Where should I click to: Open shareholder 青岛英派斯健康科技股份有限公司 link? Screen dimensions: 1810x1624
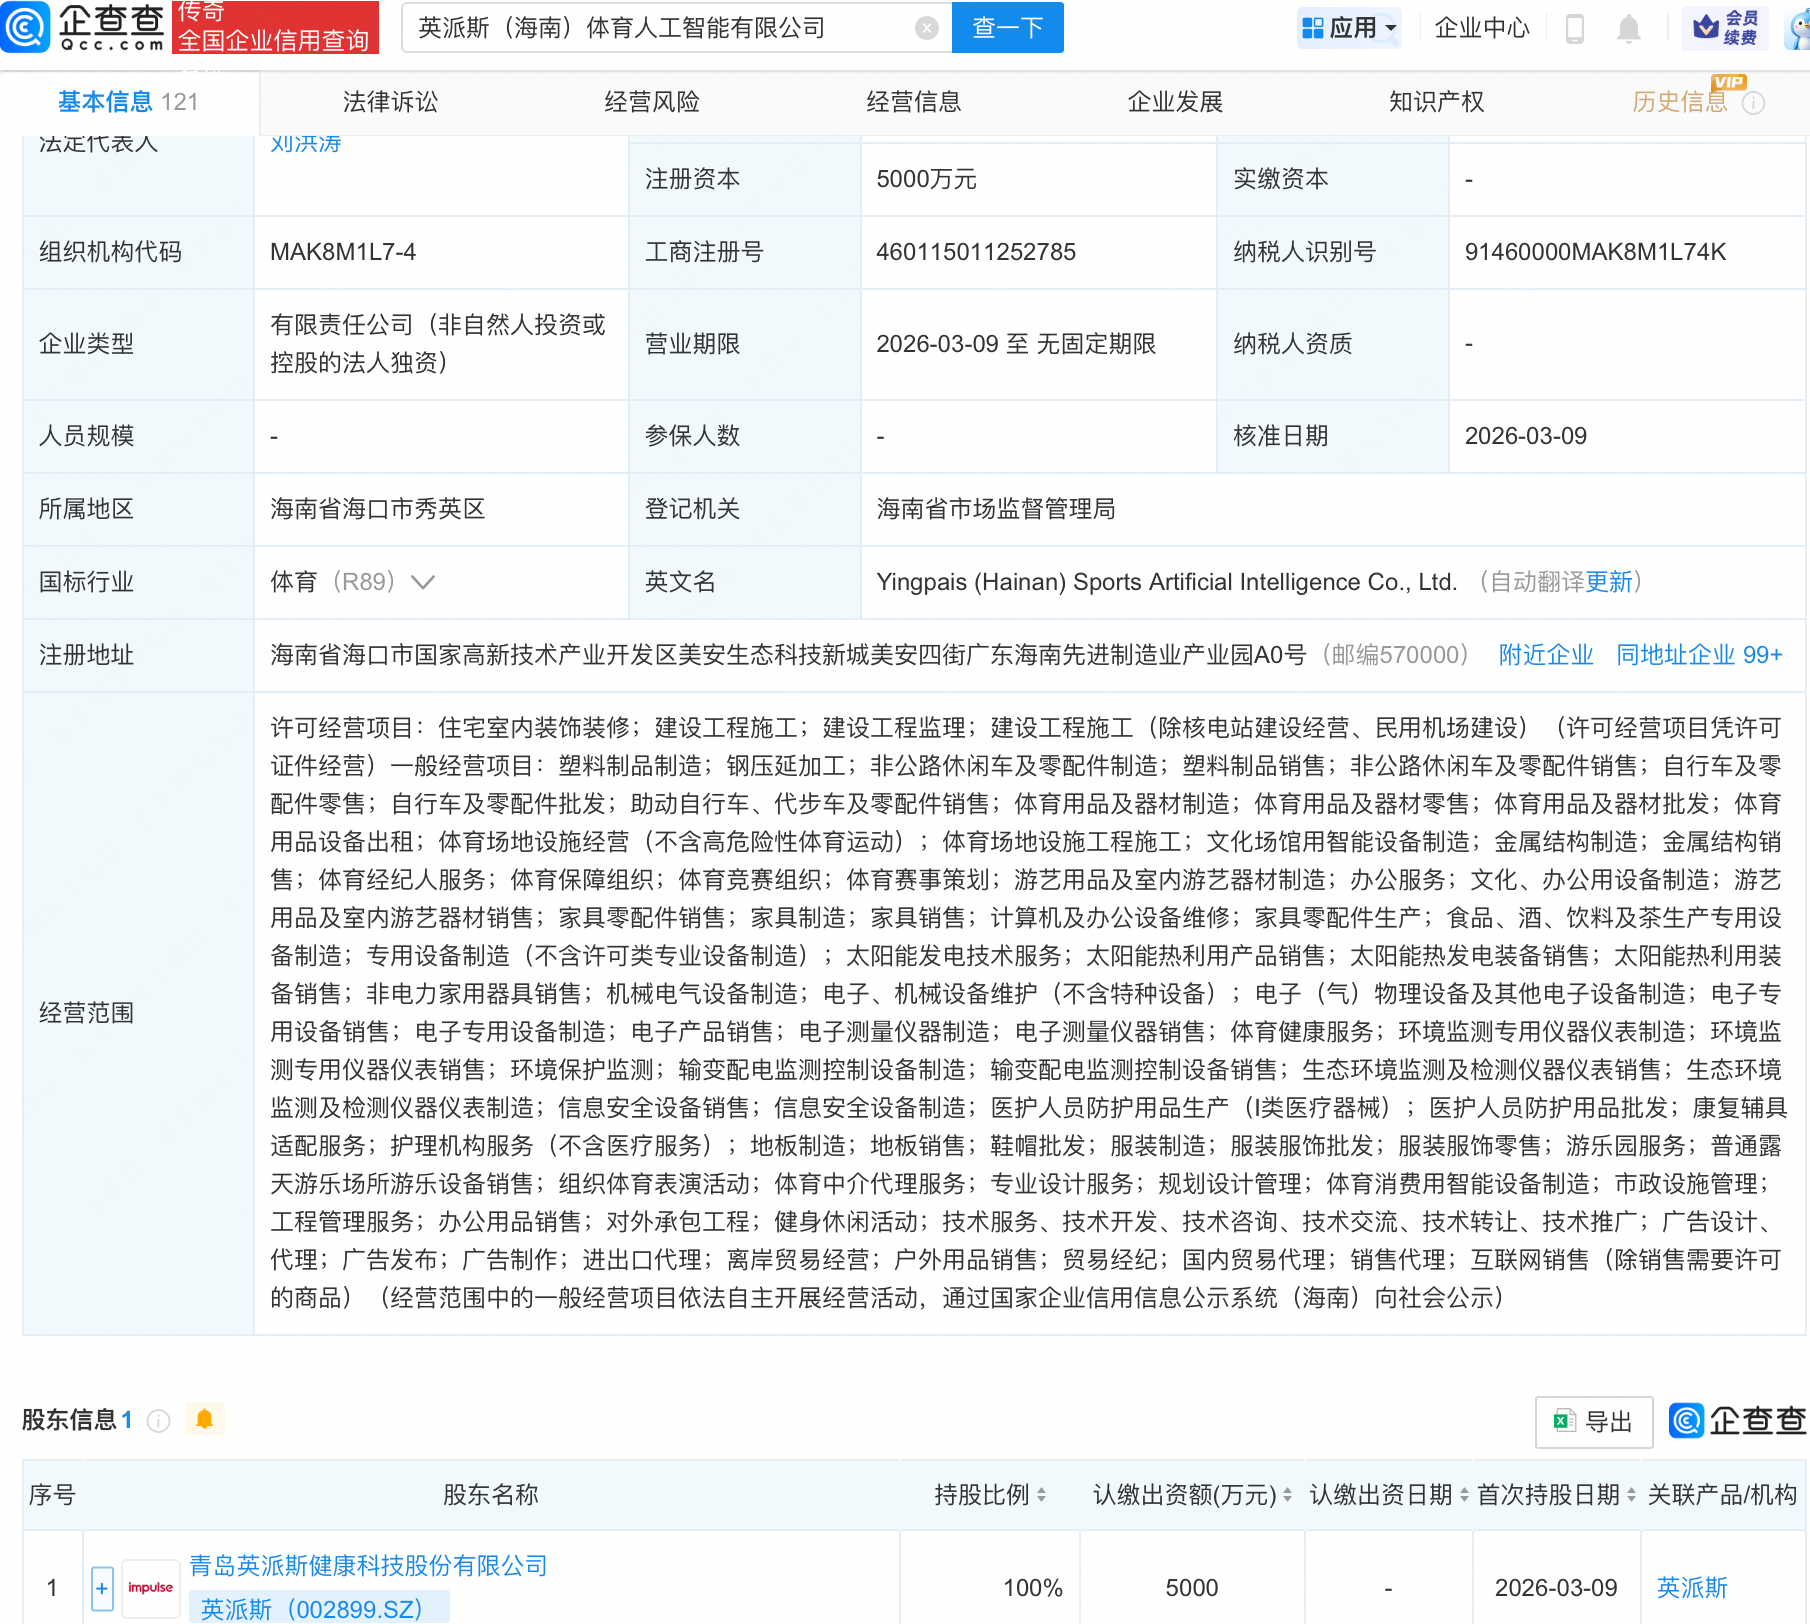pyautogui.click(x=369, y=1565)
